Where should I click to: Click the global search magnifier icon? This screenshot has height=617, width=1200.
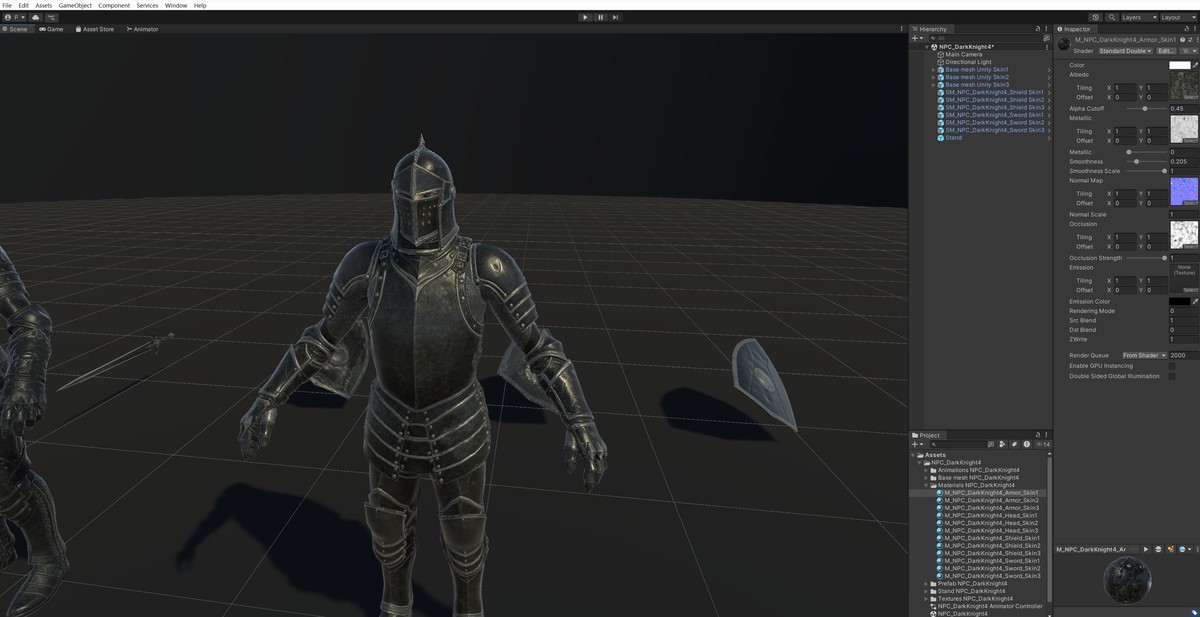coord(1112,17)
